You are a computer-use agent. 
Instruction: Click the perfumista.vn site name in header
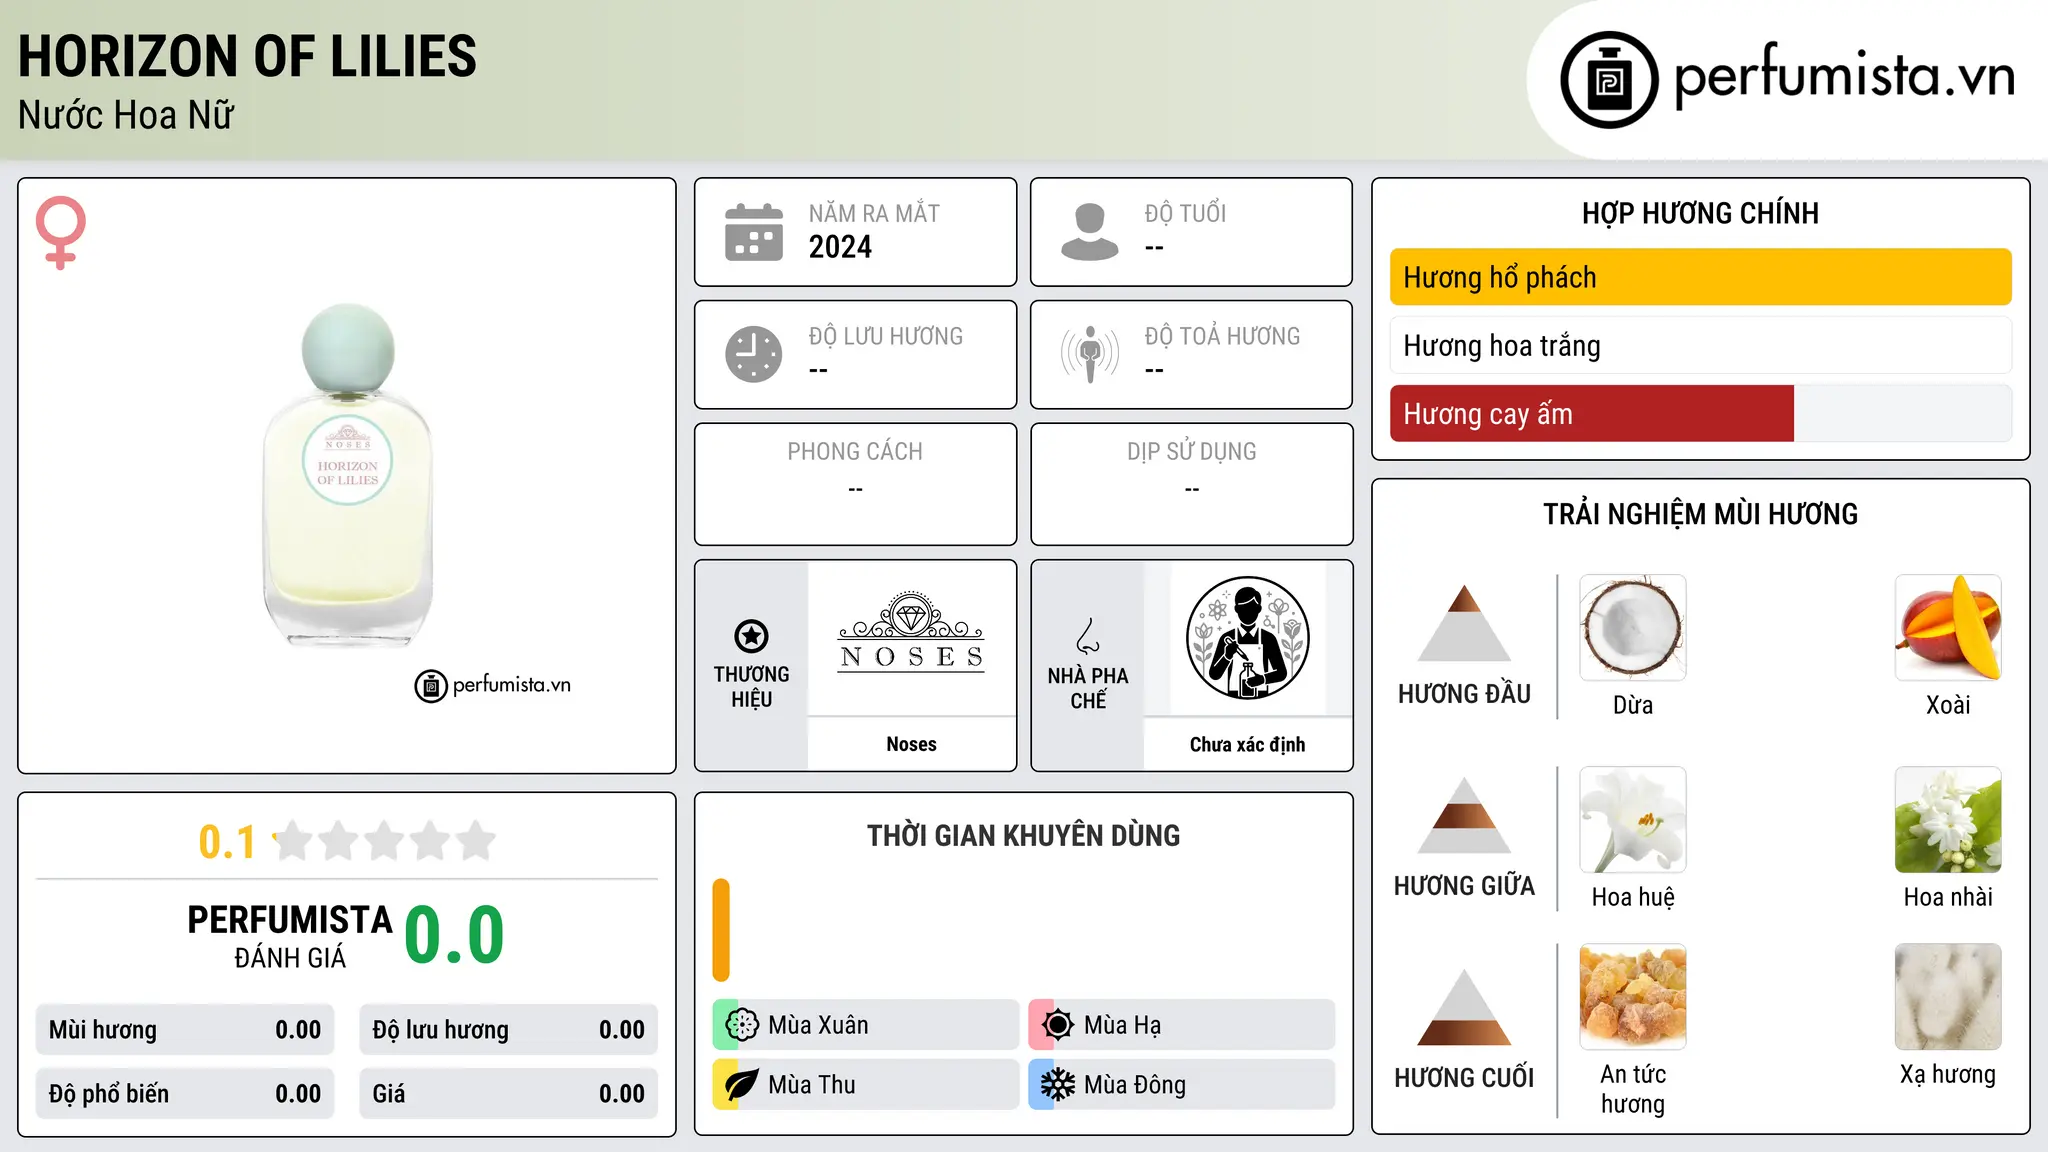(x=1845, y=76)
